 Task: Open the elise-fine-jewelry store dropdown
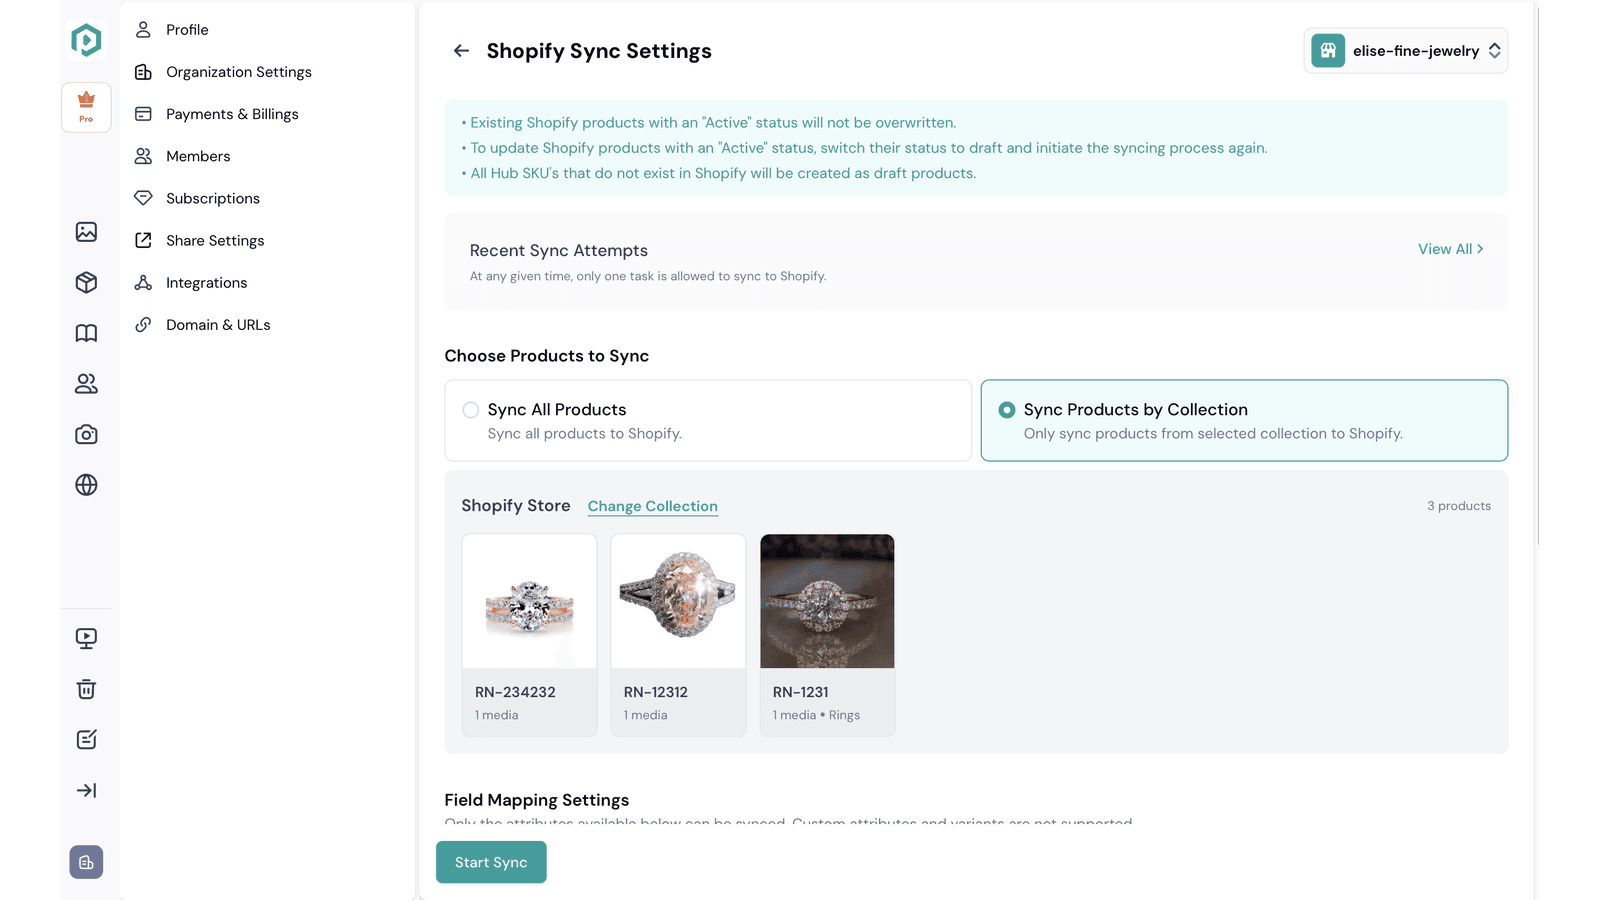click(1405, 50)
